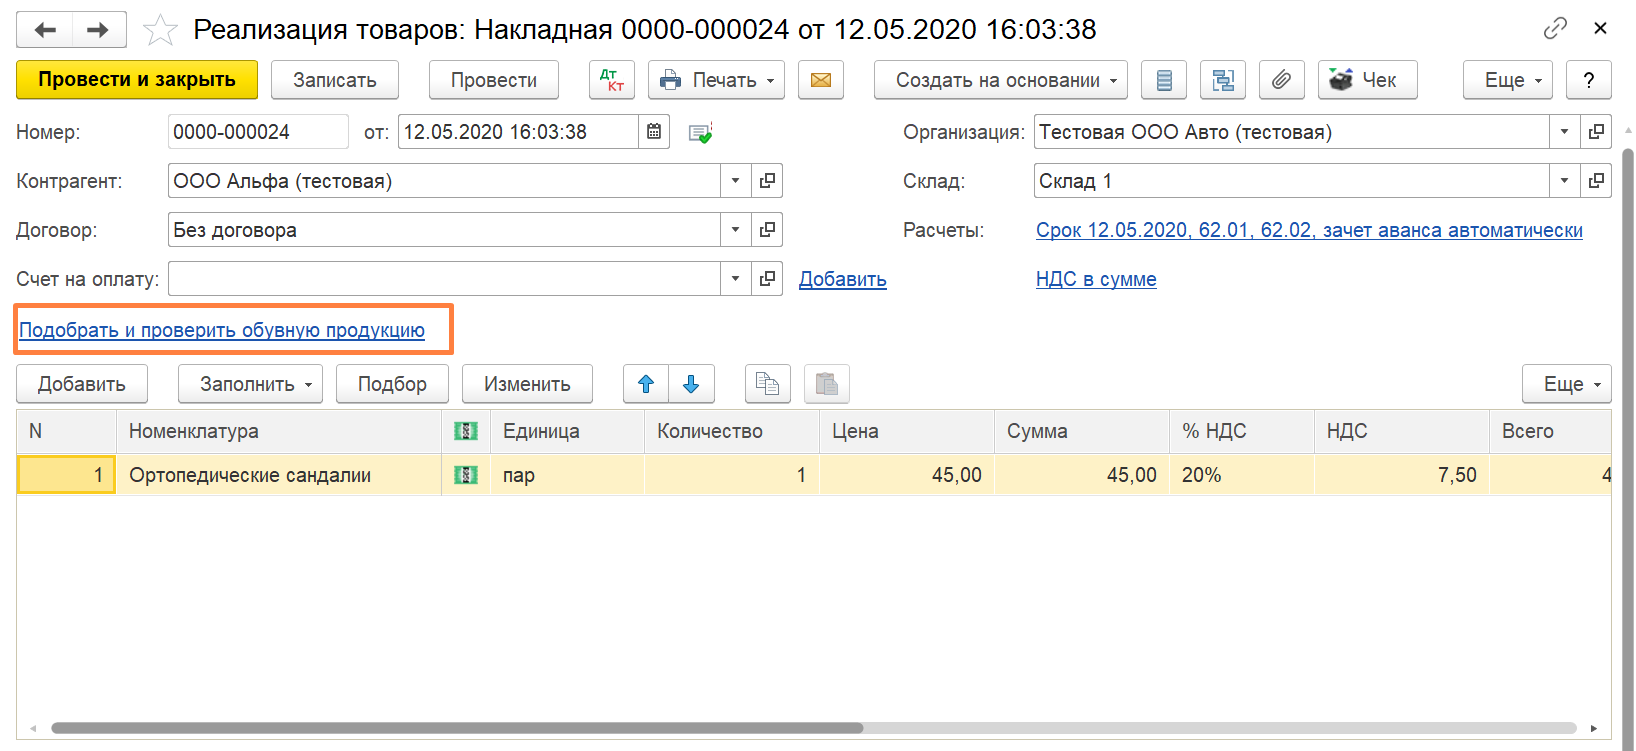This screenshot has width=1636, height=751.
Task: Expand Склад dropdown list
Action: 1564,181
